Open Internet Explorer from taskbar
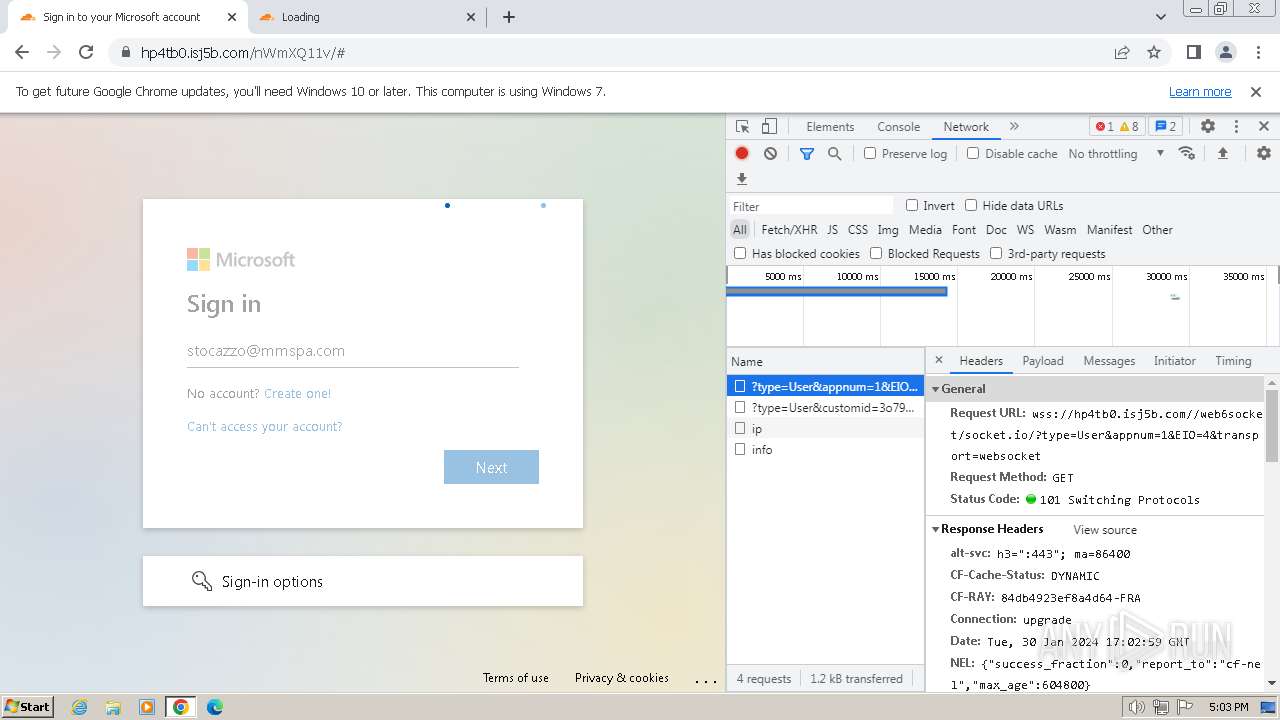This screenshot has width=1280, height=720. coord(80,707)
